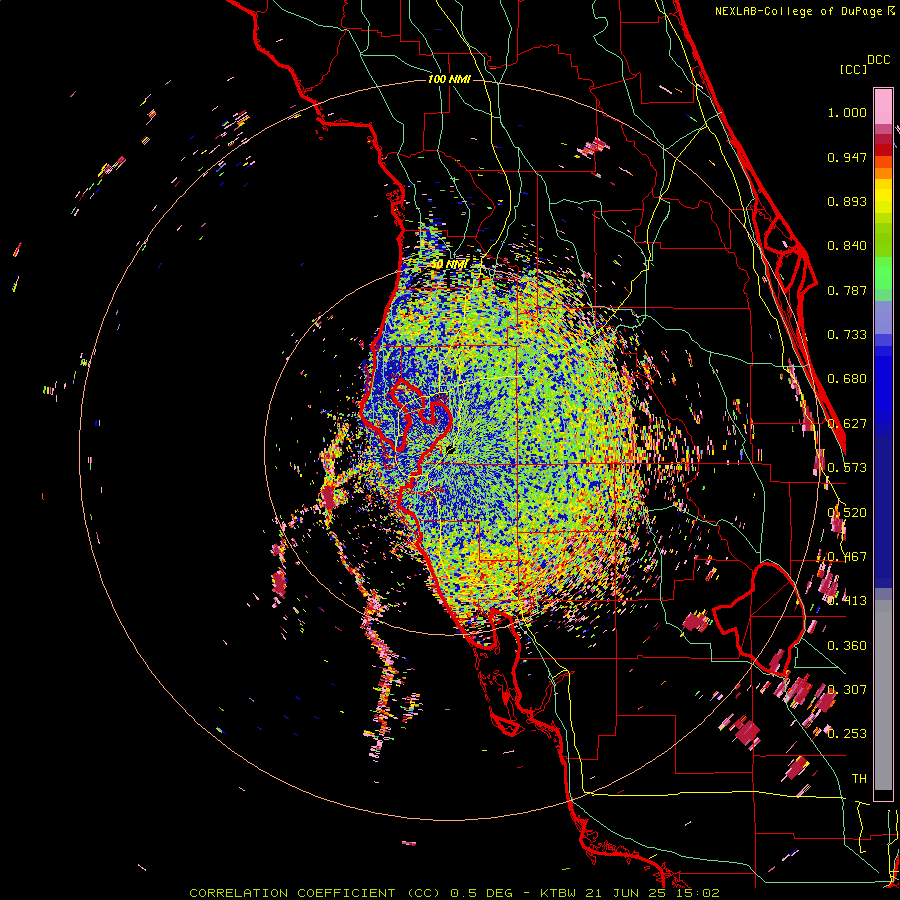Image resolution: width=900 pixels, height=900 pixels.
Task: Select the 1.000 scale value
Action: pos(847,112)
